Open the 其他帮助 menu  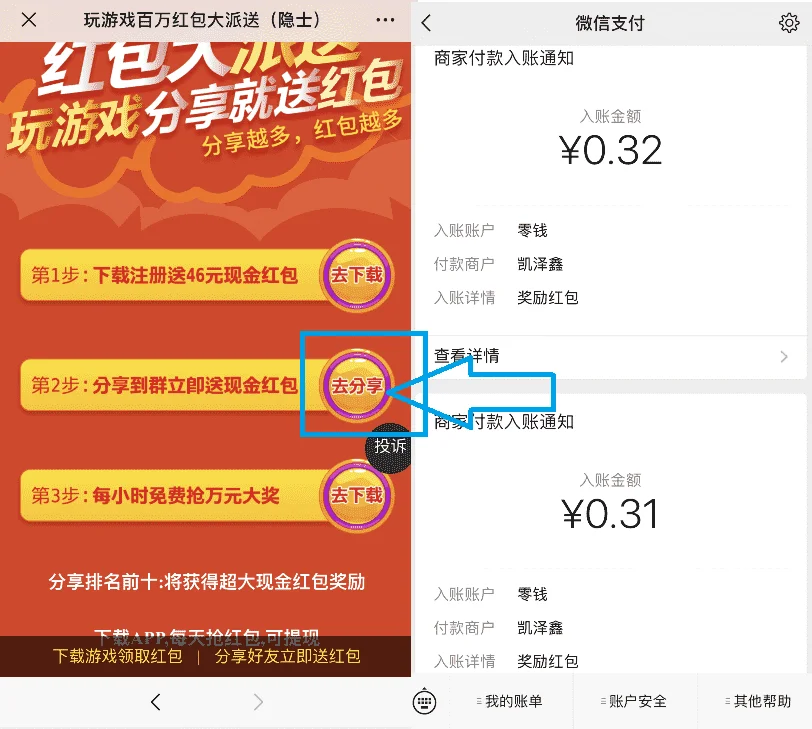click(759, 702)
